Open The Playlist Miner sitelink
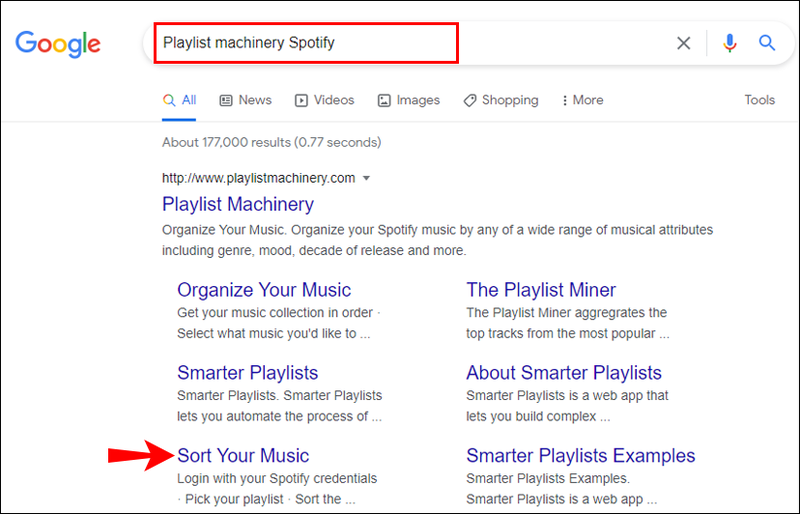800x514 pixels. click(x=541, y=290)
